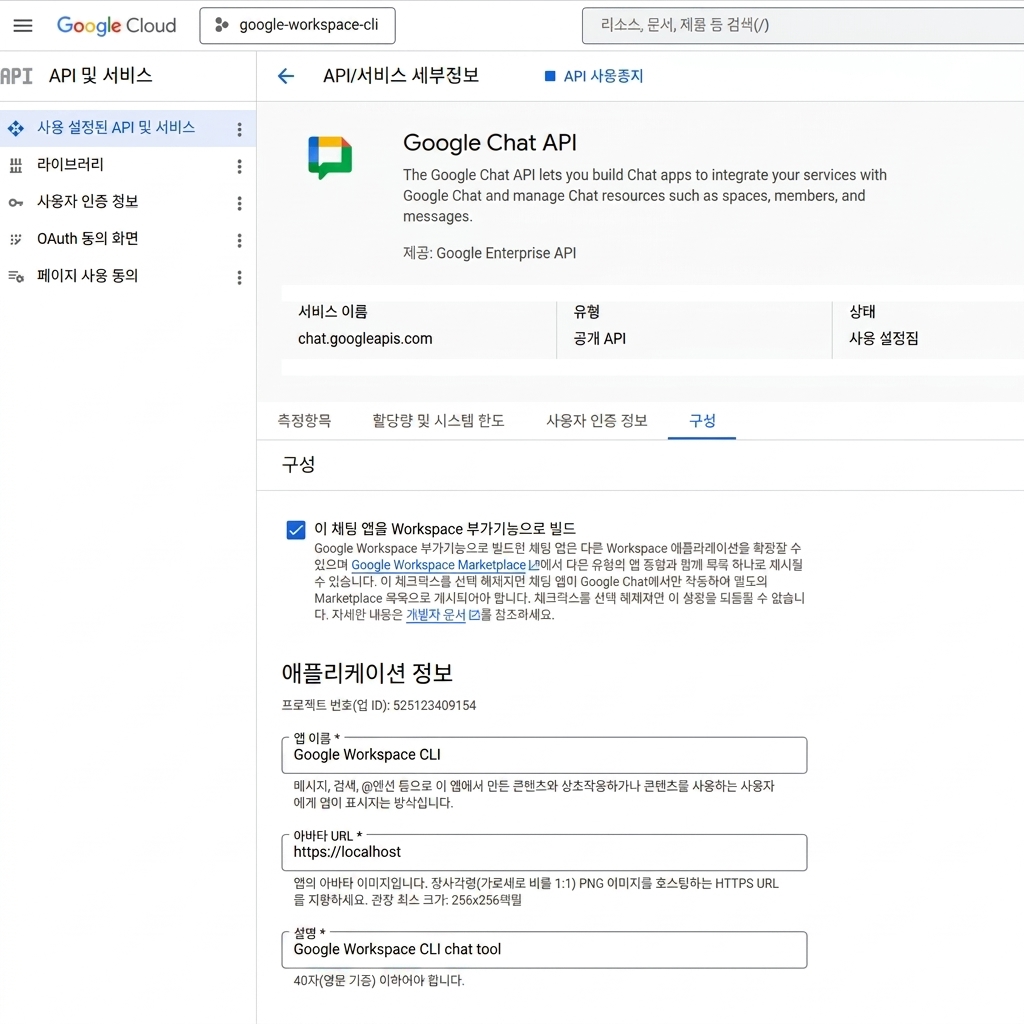The image size is (1024, 1024).
Task: Click the 공개 API type value
Action: coord(600,339)
